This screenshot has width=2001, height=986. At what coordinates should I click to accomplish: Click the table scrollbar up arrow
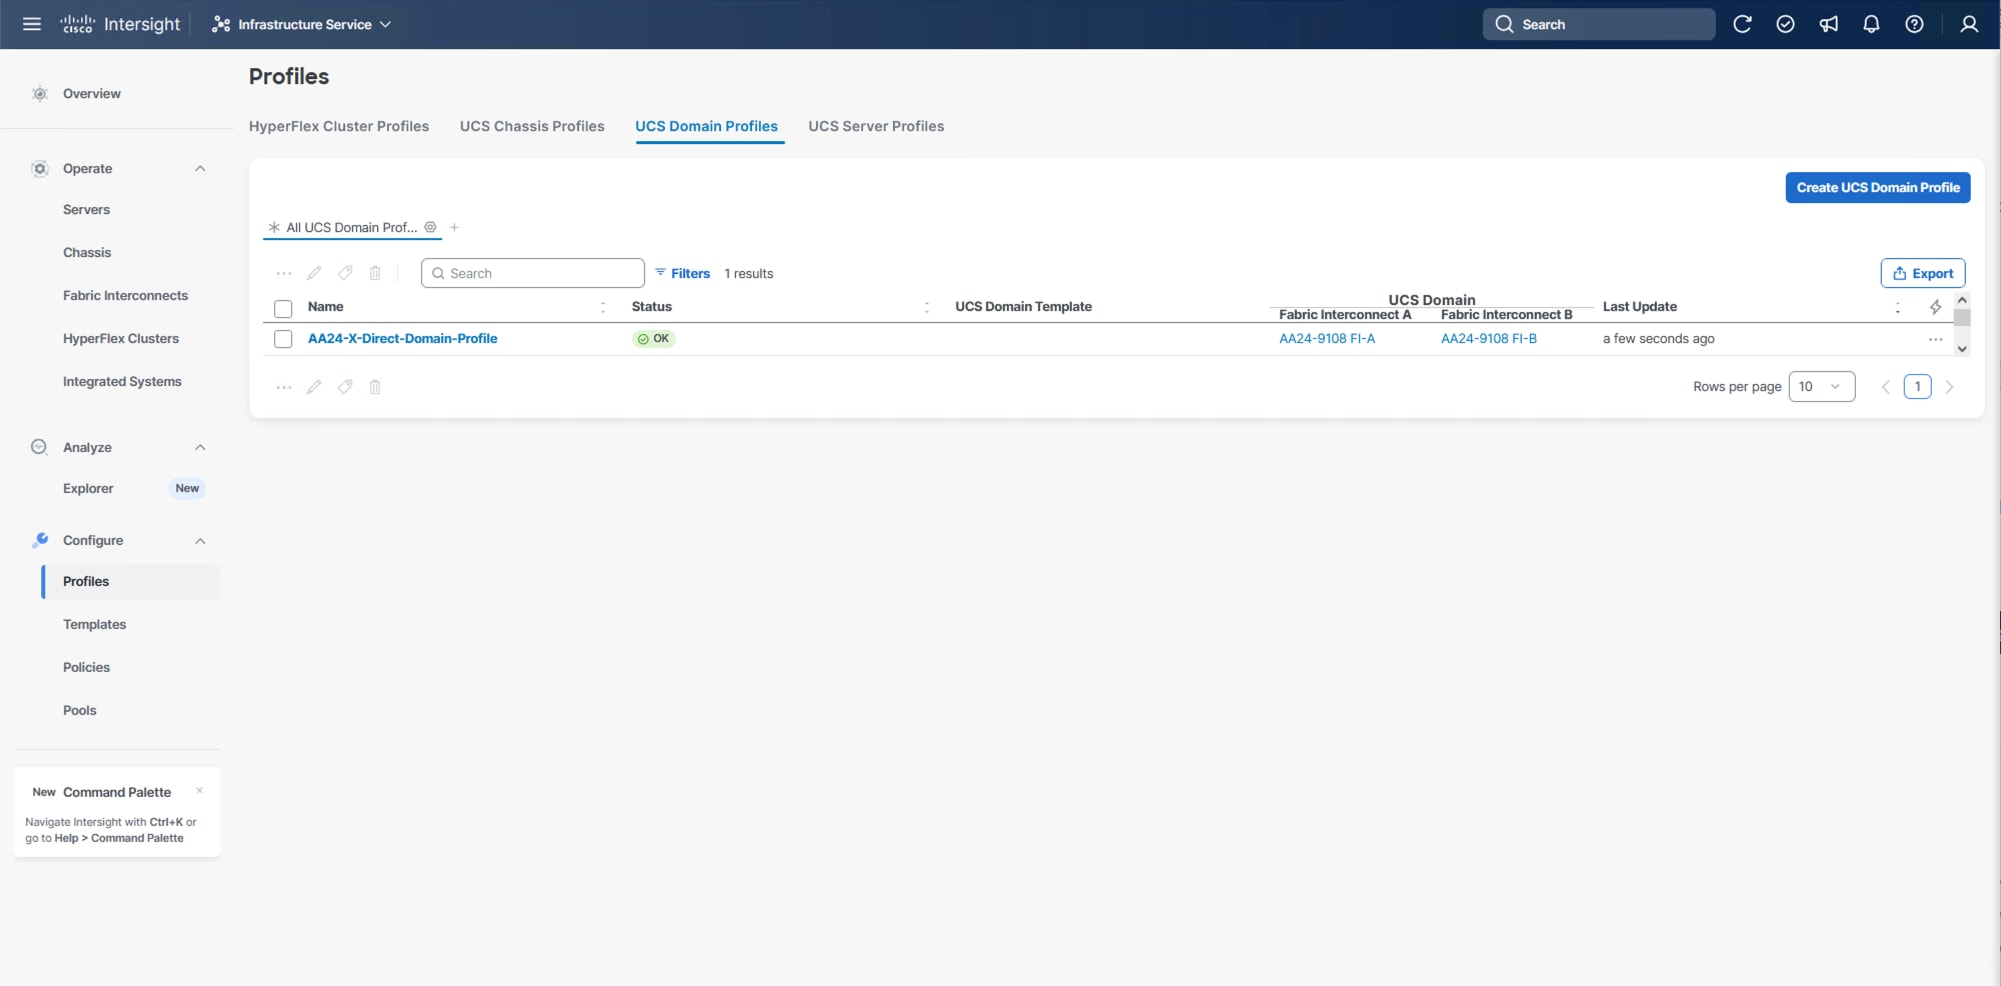[1962, 300]
